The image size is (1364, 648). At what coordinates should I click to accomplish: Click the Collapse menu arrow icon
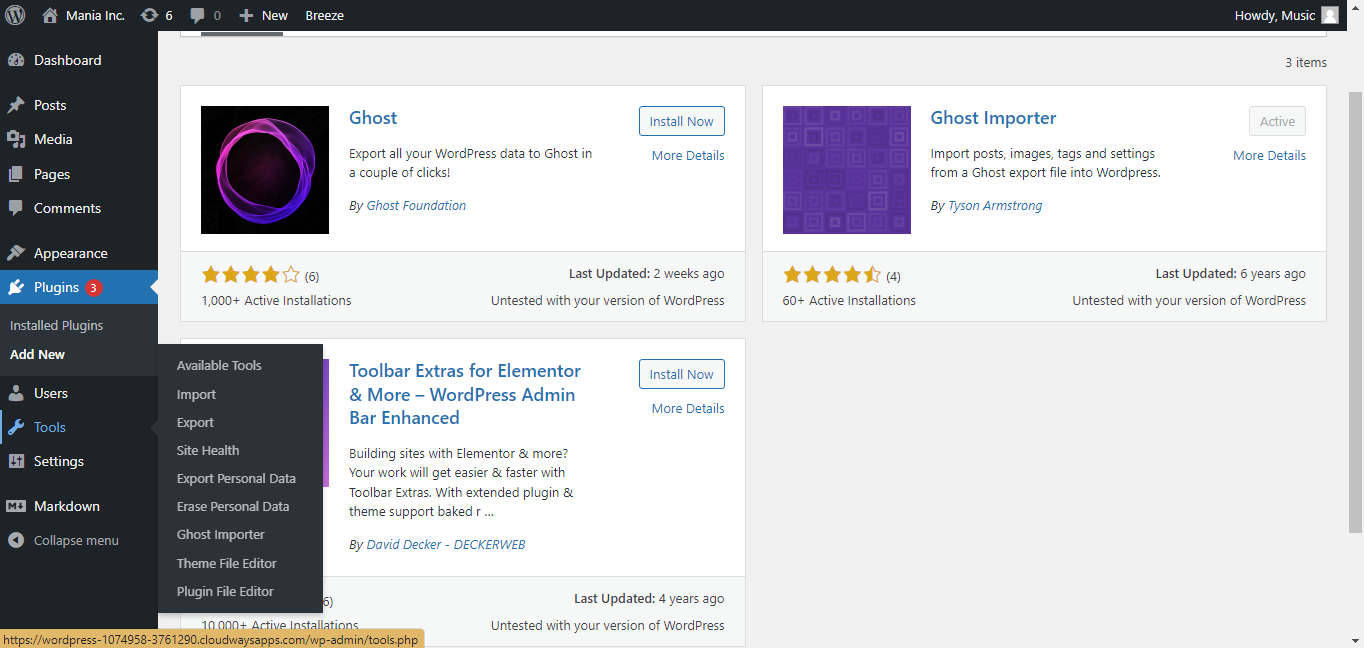point(16,540)
